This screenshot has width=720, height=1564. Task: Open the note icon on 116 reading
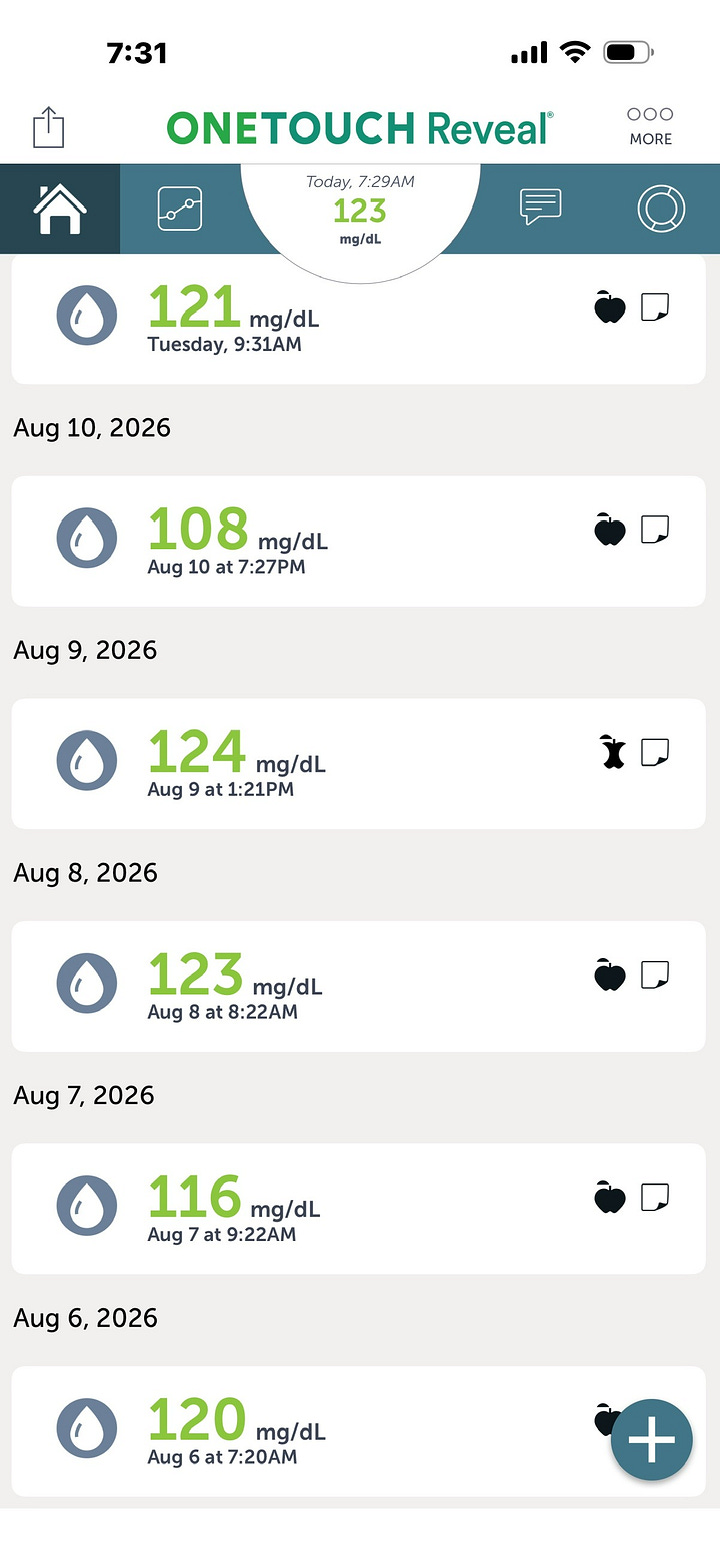point(655,1196)
